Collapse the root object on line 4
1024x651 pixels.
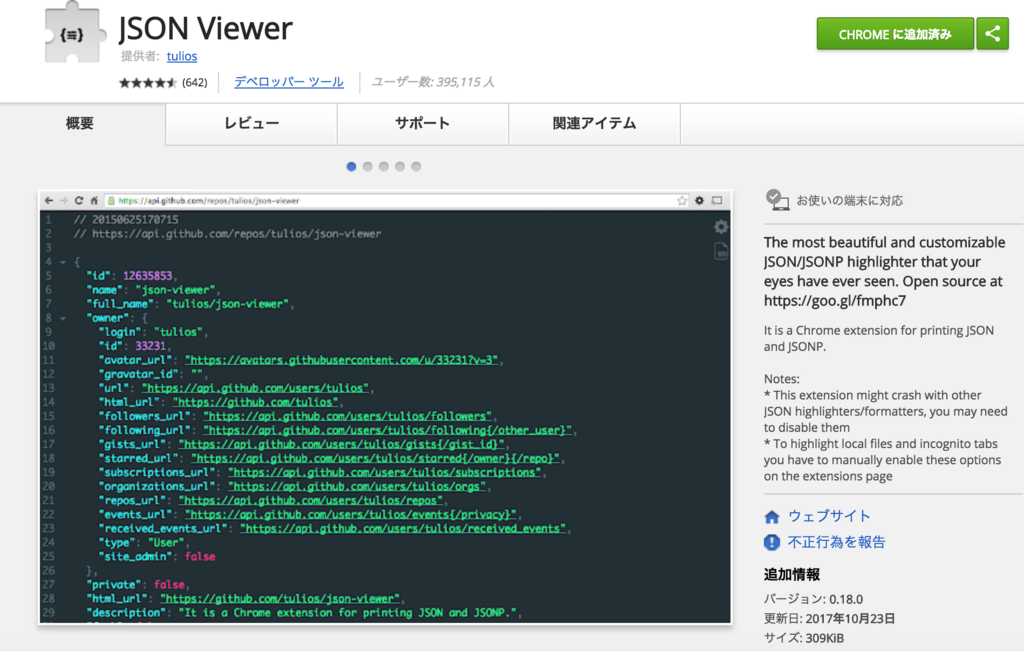[x=63, y=262]
